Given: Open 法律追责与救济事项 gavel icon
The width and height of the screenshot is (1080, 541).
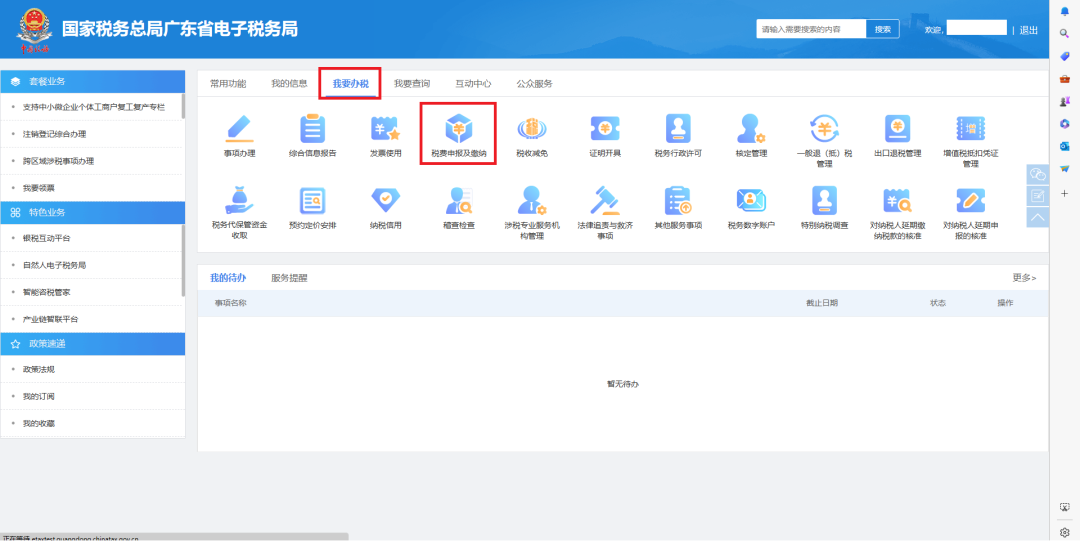Looking at the screenshot, I should pos(604,203).
